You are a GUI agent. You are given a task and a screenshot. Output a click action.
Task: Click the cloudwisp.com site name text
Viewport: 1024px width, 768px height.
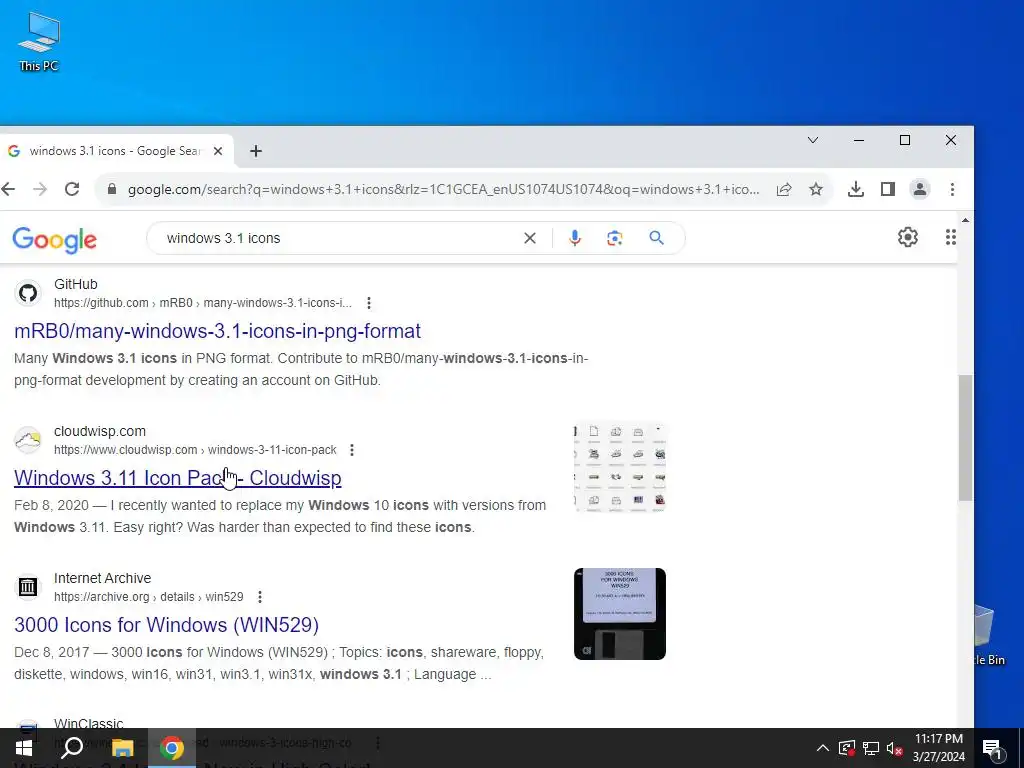100,431
